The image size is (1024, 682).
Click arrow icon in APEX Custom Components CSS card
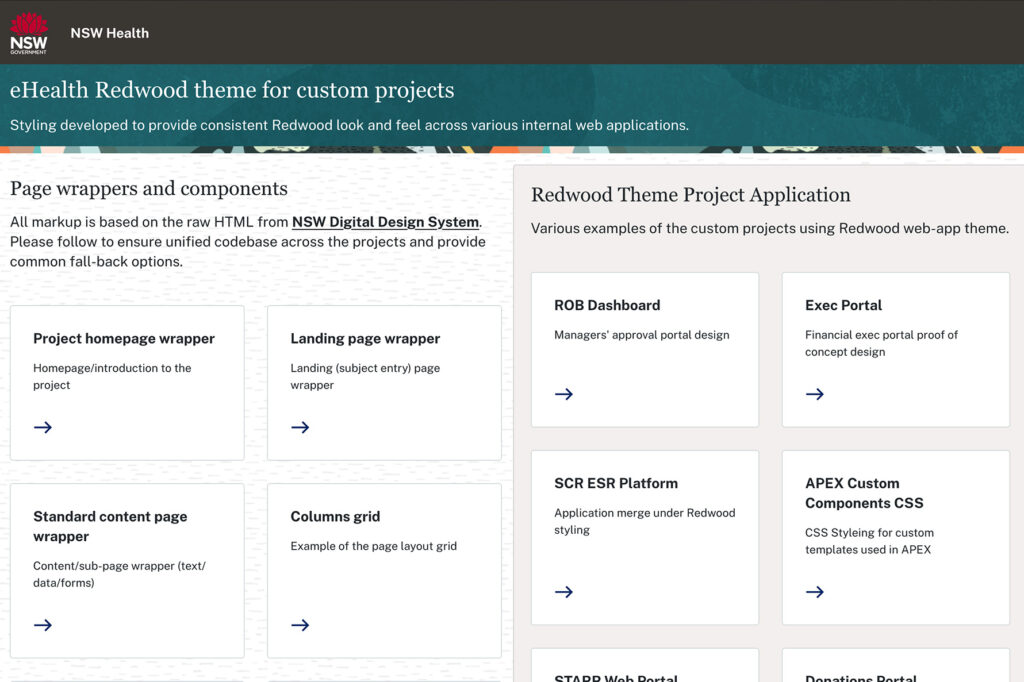815,592
